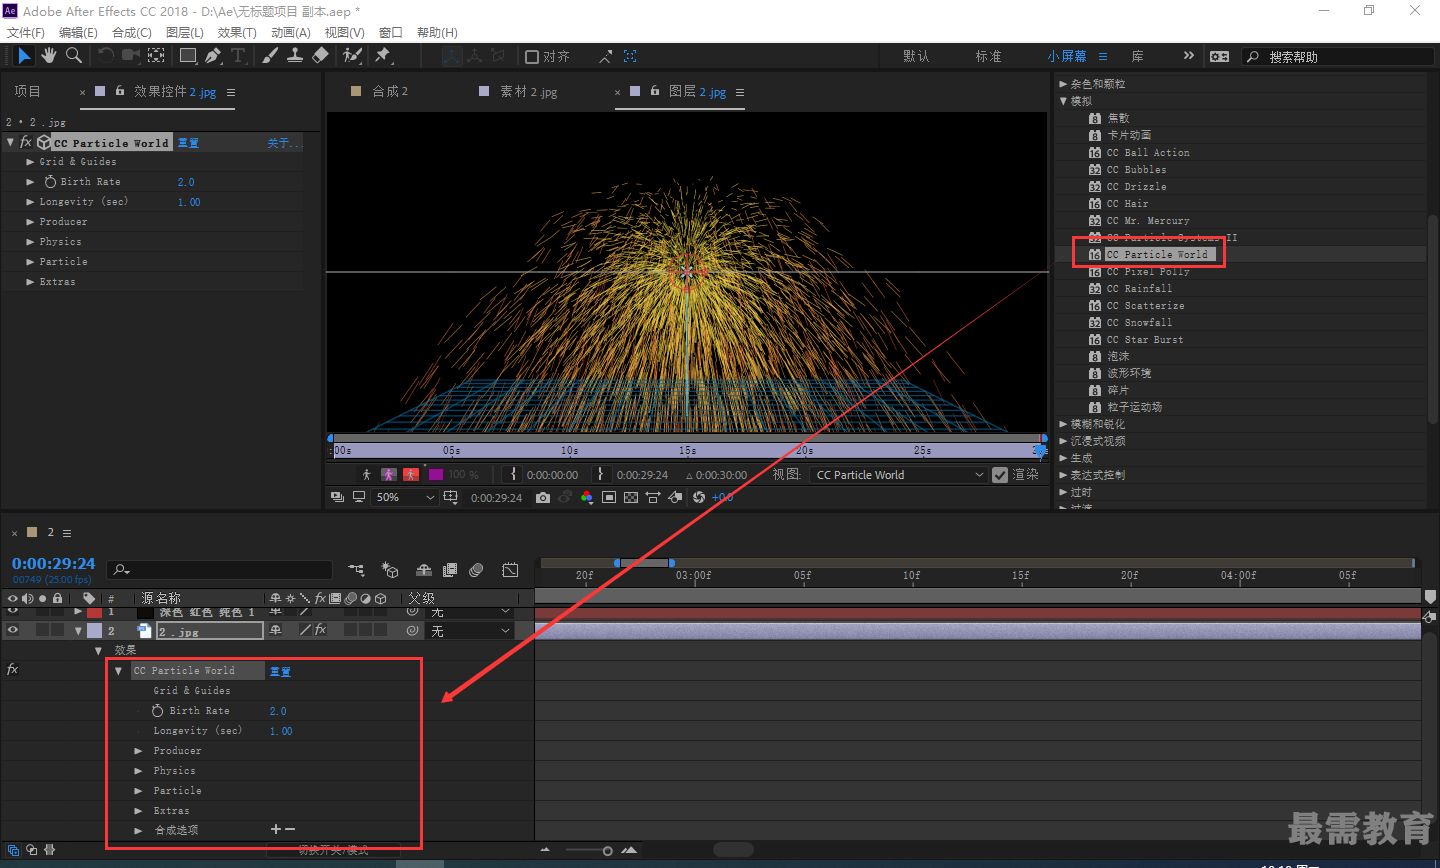Toggle the transparency grid icon in viewer
The height and width of the screenshot is (868, 1440).
click(x=631, y=497)
